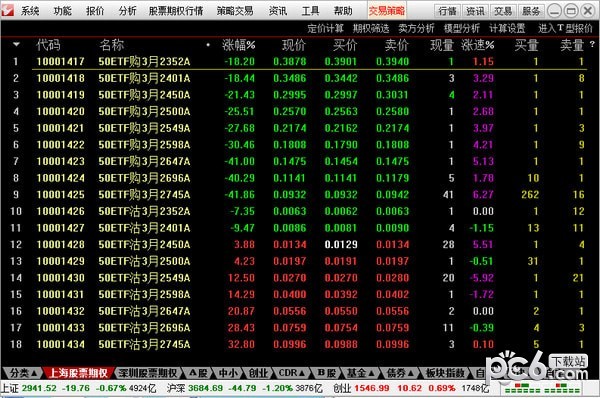Switch to 上海股票期权 tab
This screenshot has height=398, width=600.
click(78, 373)
